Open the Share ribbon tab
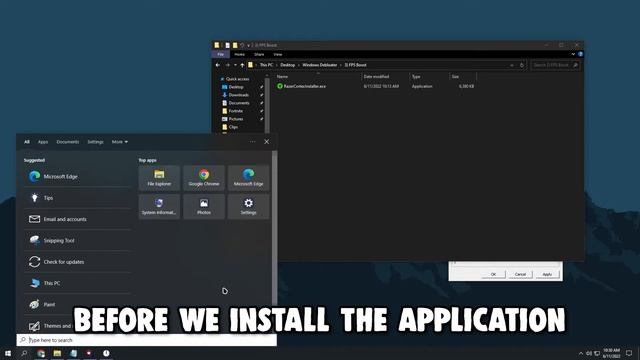This screenshot has width=640, height=360. (x=259, y=54)
